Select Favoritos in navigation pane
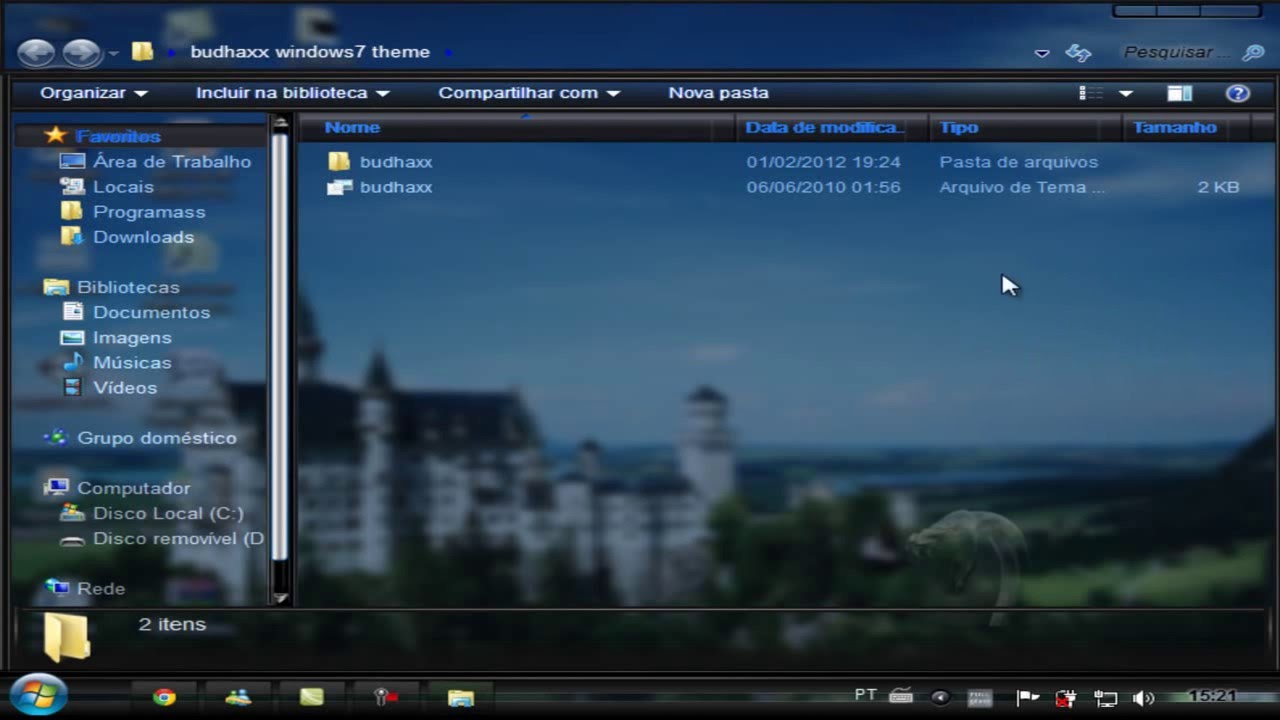1280x720 pixels. tap(118, 136)
